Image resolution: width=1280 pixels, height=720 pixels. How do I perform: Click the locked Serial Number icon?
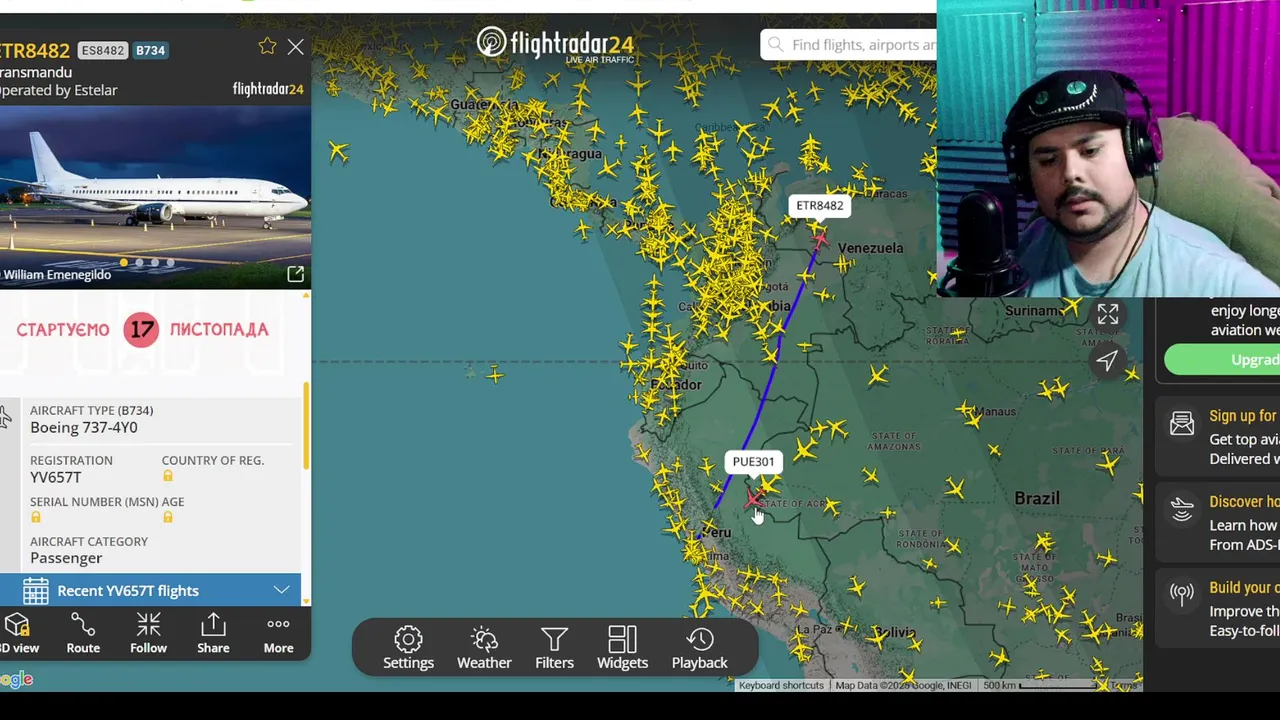click(x=36, y=517)
